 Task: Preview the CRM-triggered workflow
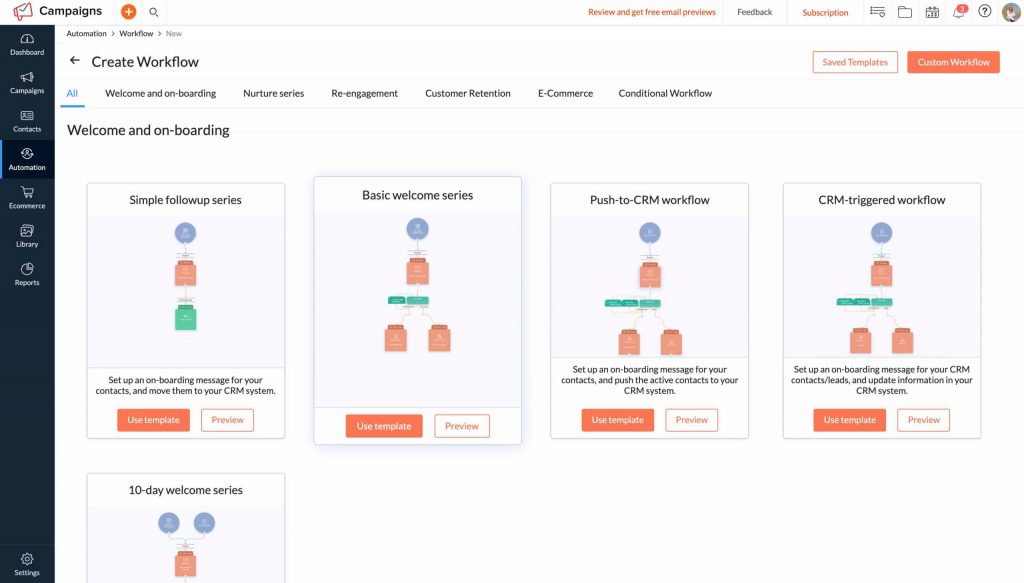pyautogui.click(x=923, y=420)
